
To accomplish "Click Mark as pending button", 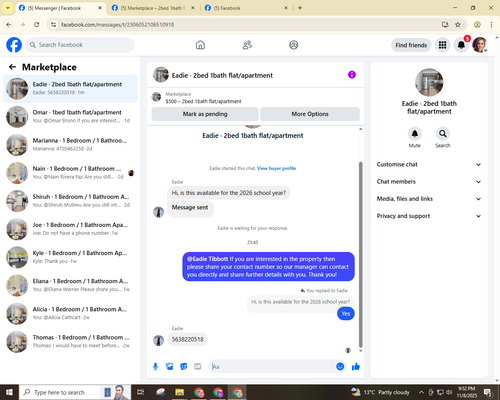I will coord(205,114).
